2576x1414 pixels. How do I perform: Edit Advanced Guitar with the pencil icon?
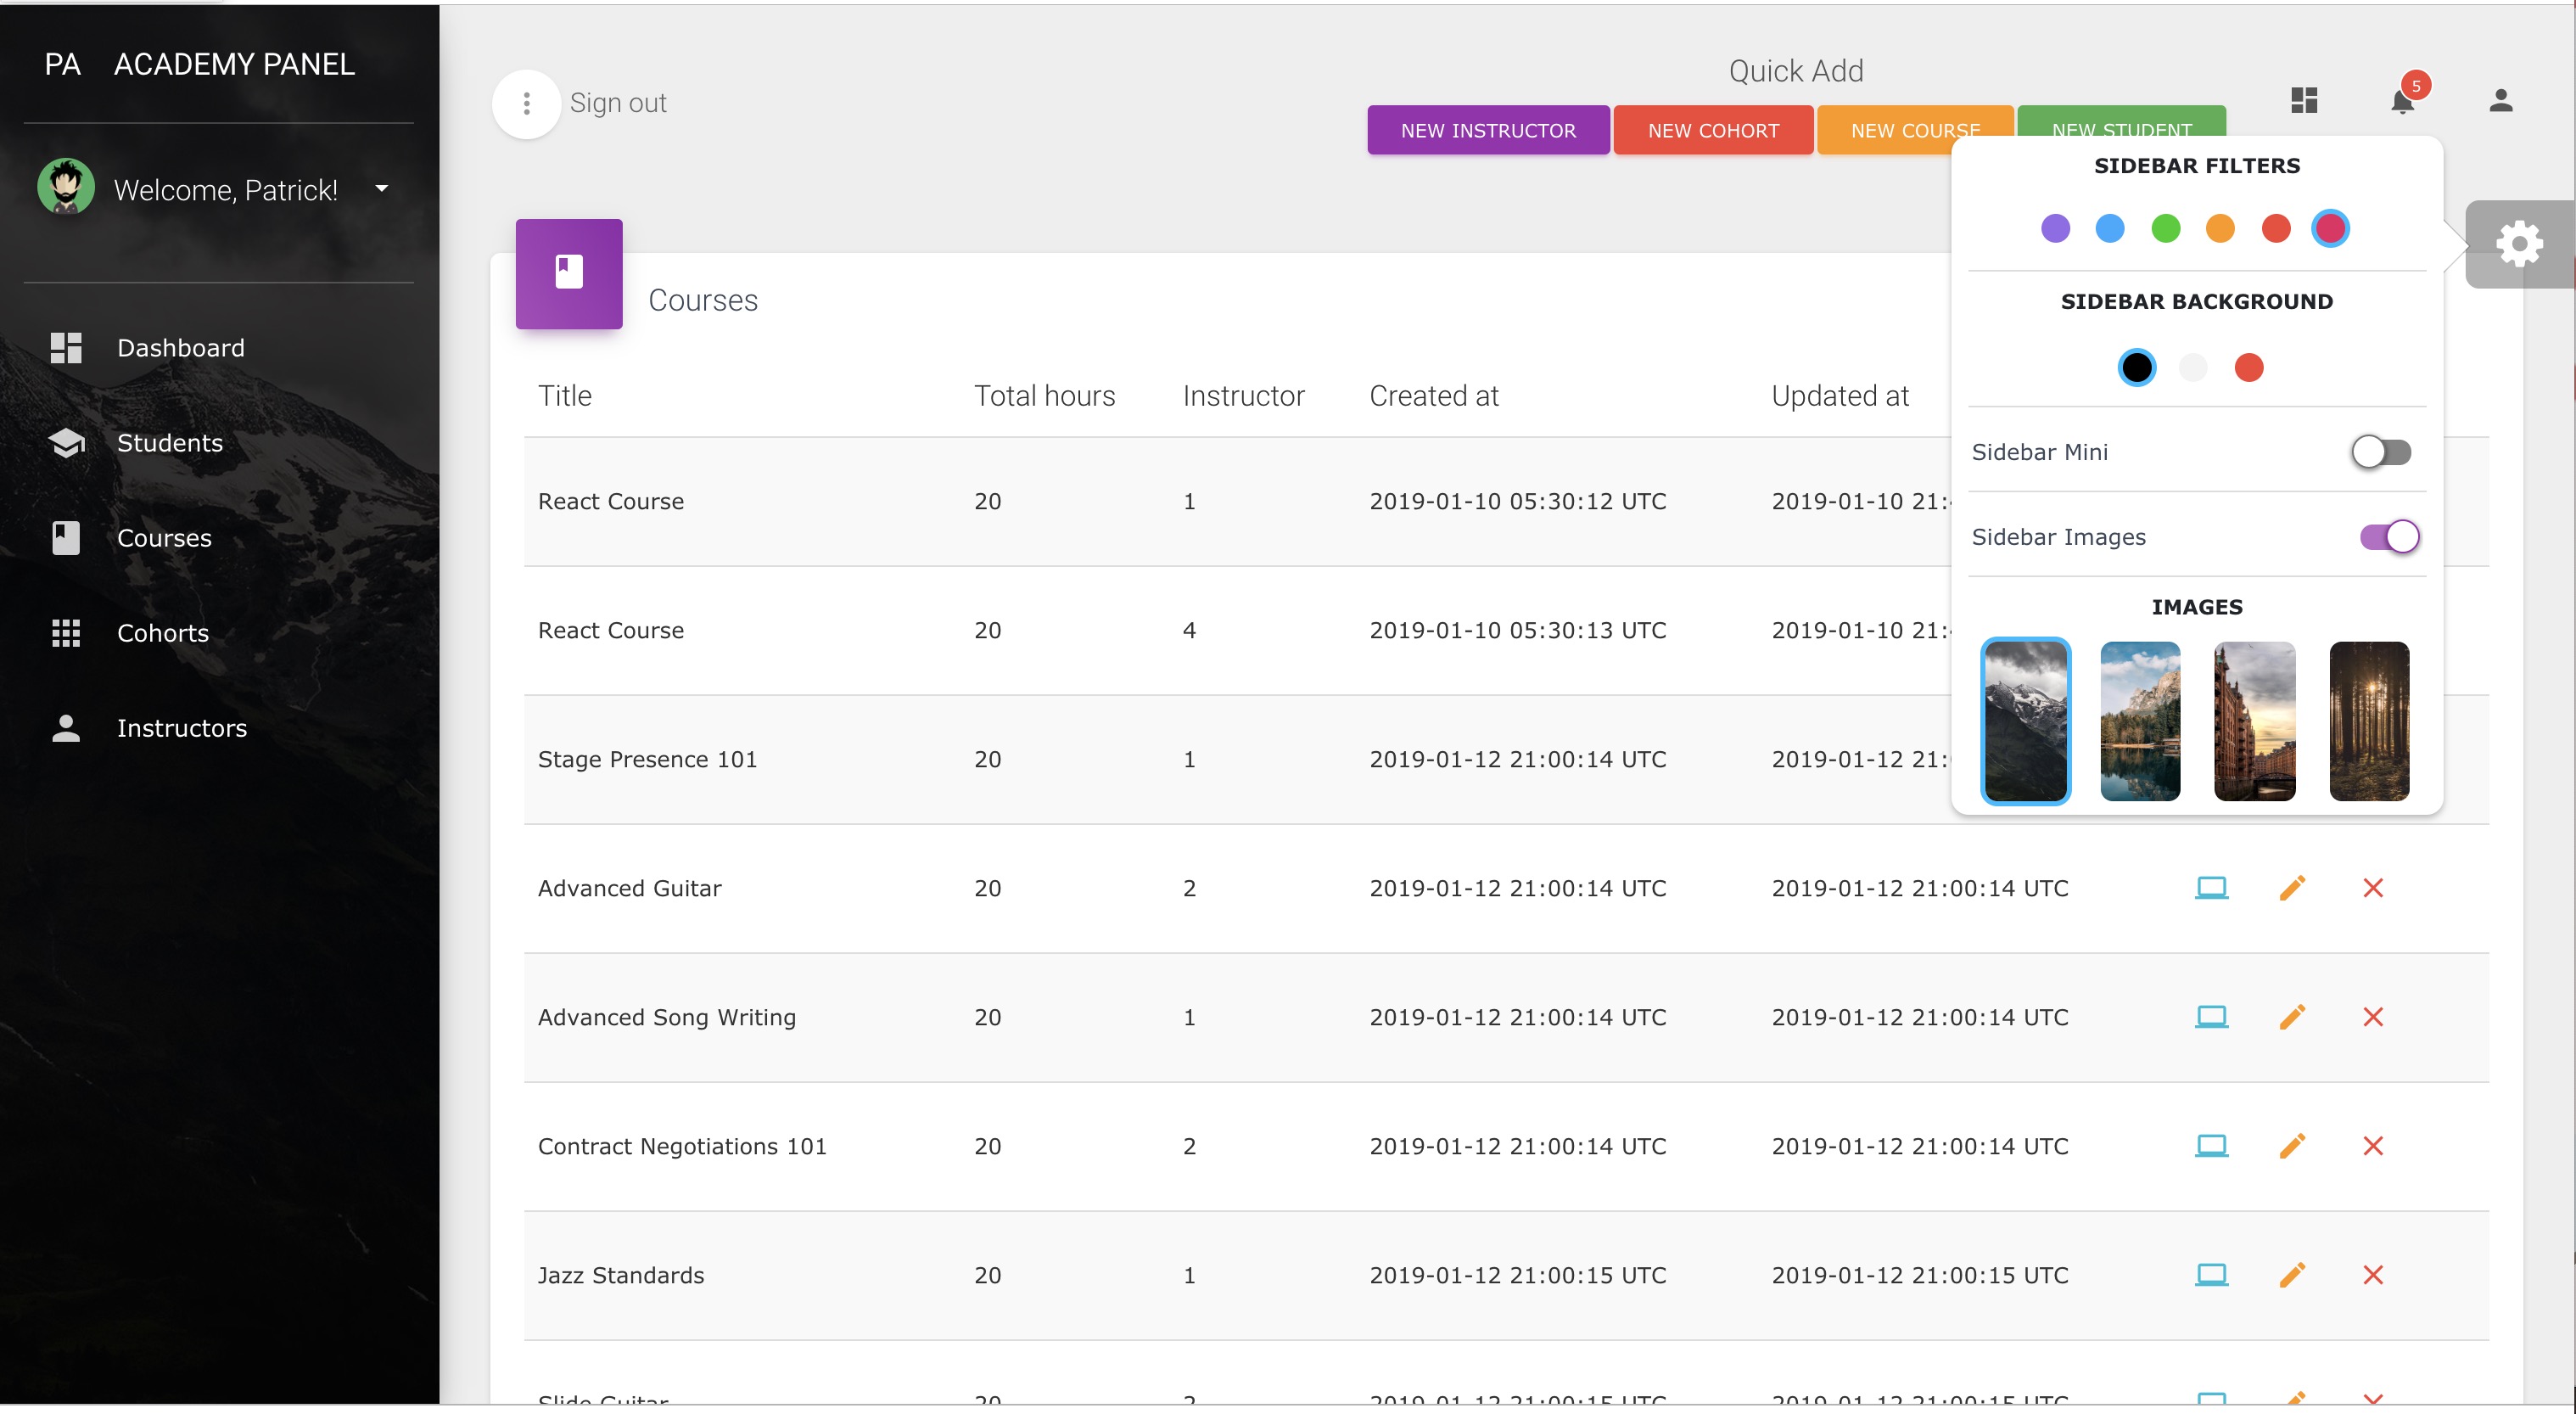[x=2292, y=888]
